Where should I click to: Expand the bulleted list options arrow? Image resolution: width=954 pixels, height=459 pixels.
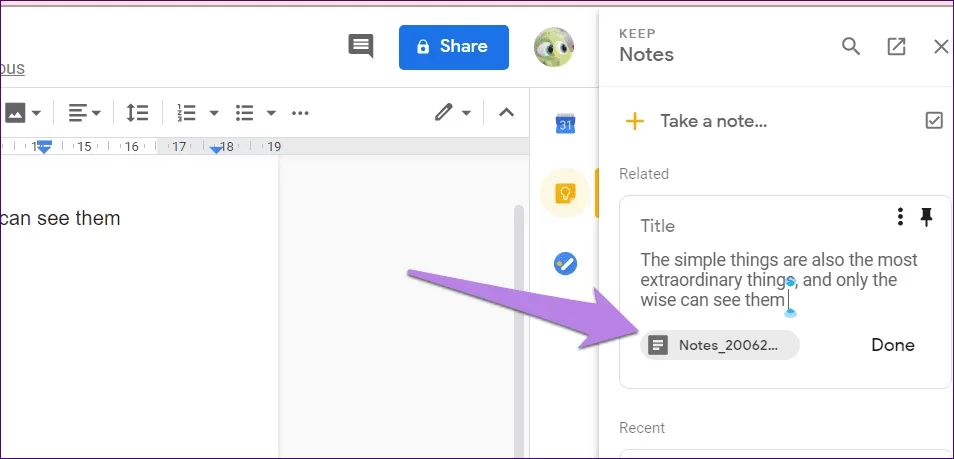click(271, 113)
